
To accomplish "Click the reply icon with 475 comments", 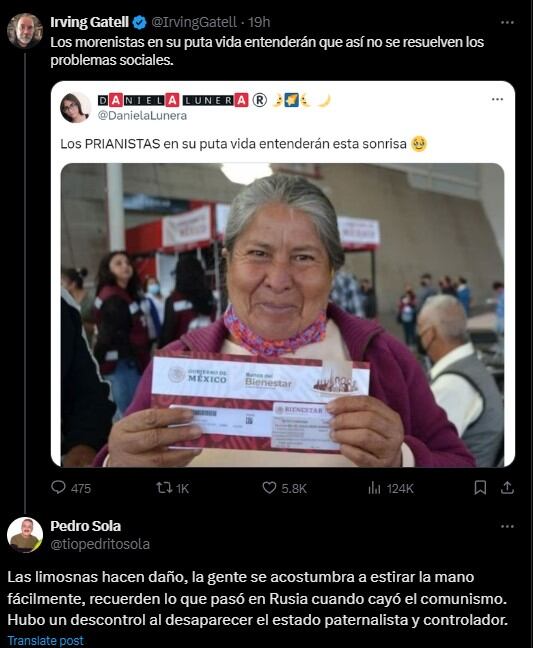I will 58,488.
